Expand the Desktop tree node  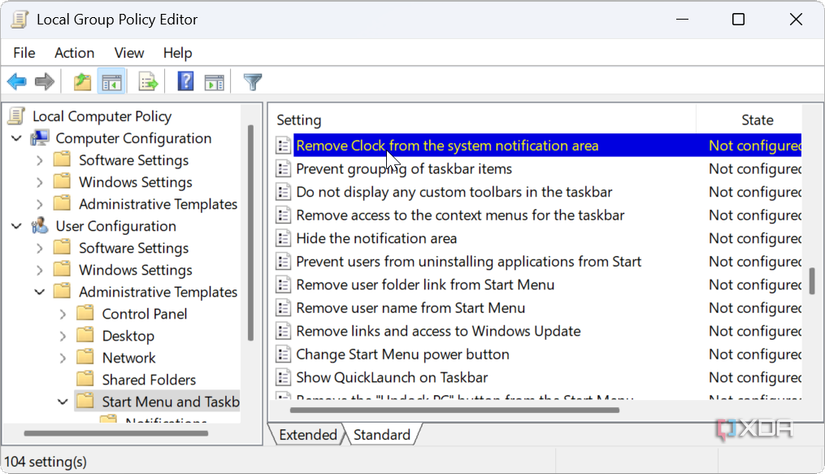tap(63, 336)
